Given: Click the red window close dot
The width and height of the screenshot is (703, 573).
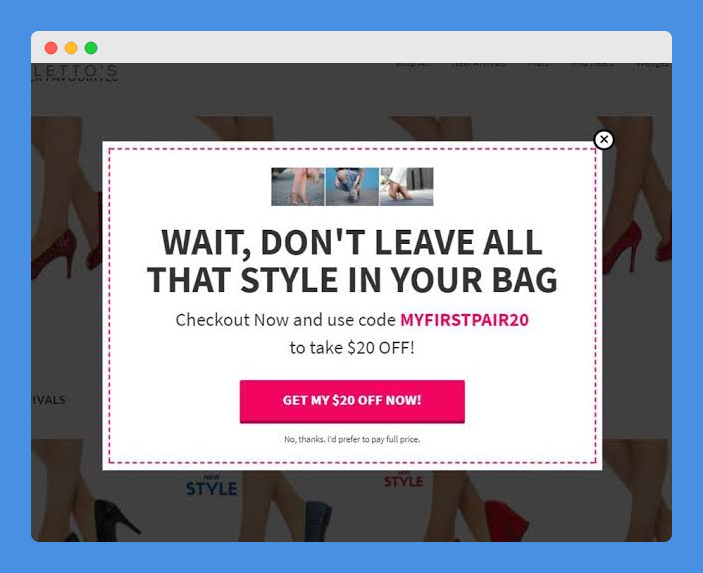Looking at the screenshot, I should [51, 48].
